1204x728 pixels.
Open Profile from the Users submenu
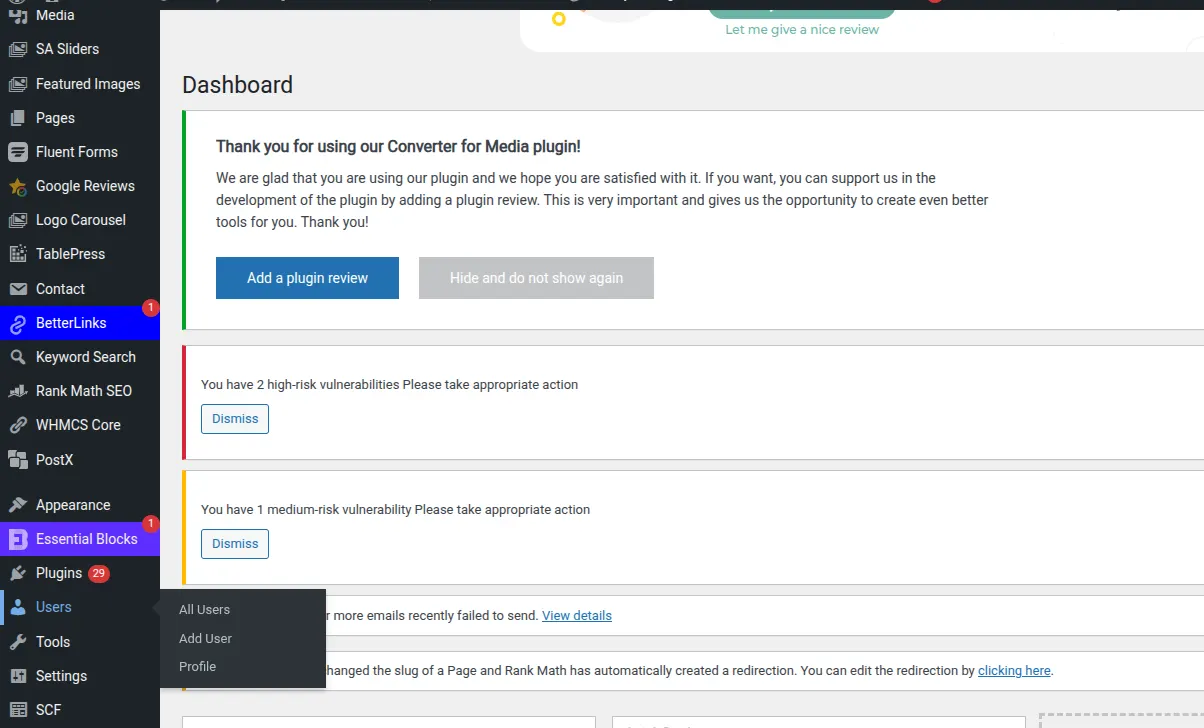pyautogui.click(x=197, y=666)
